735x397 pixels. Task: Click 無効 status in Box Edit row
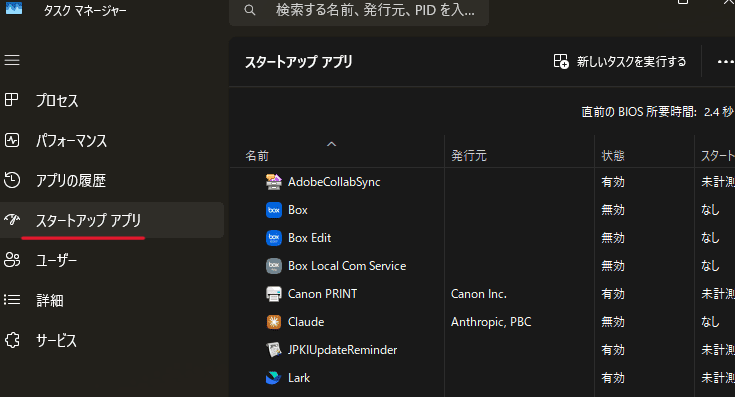click(x=613, y=238)
